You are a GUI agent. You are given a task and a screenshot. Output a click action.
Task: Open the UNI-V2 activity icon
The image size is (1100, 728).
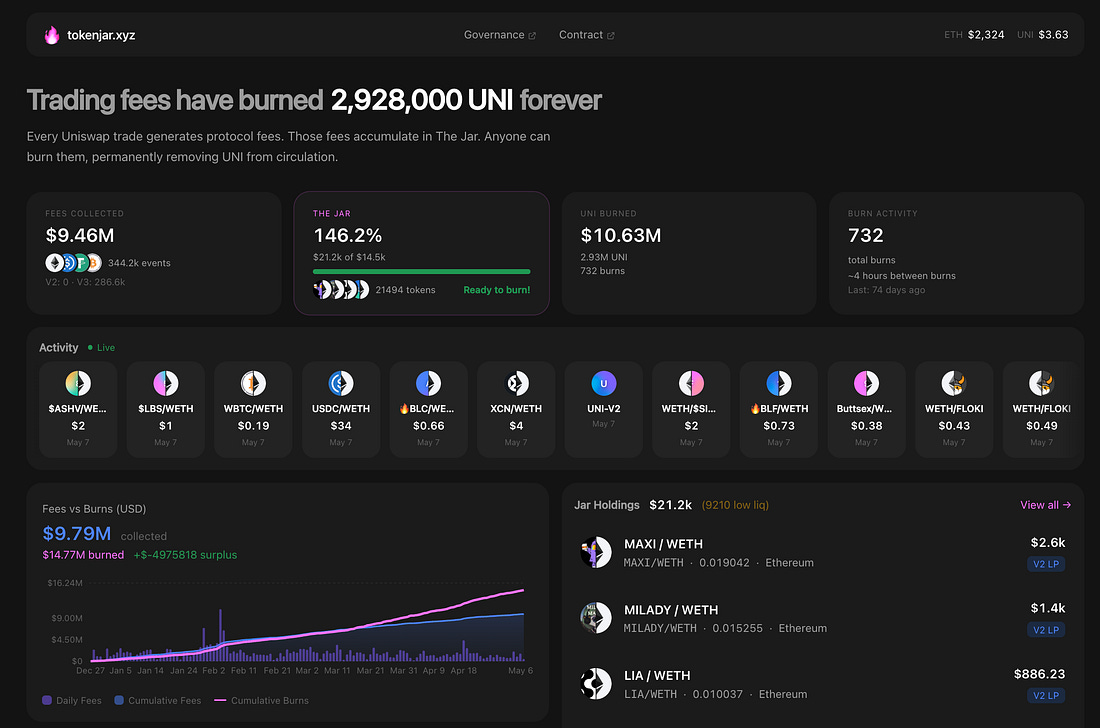point(603,383)
